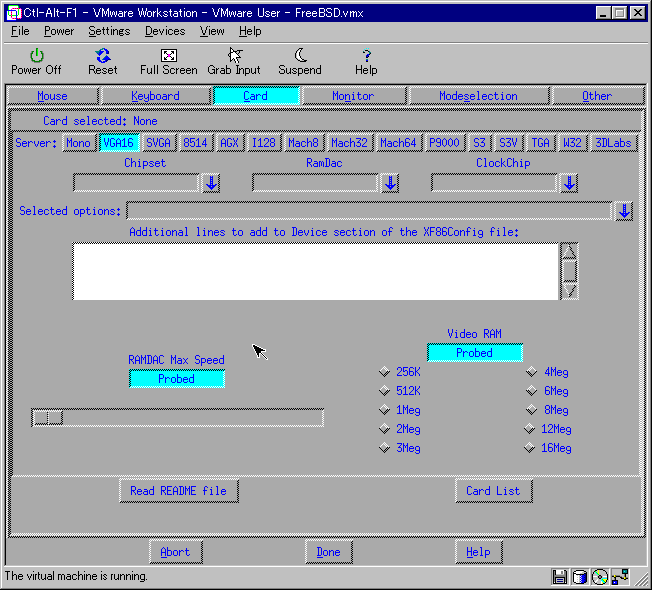This screenshot has height=590, width=652.
Task: Open the Settings menu
Action: [x=109, y=31]
